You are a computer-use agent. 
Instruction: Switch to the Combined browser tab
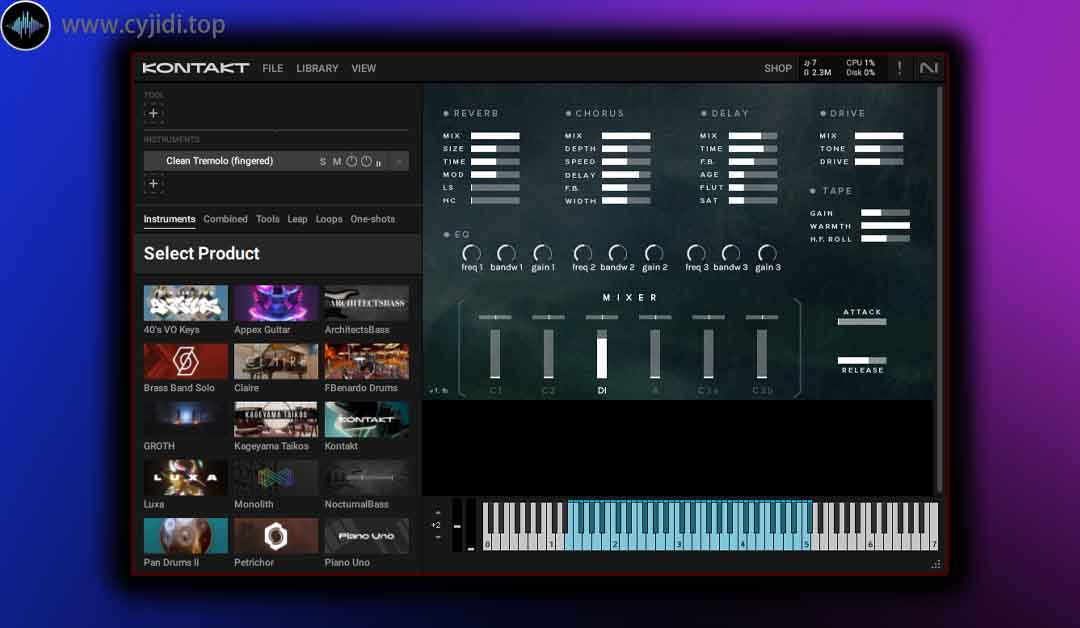[x=225, y=219]
